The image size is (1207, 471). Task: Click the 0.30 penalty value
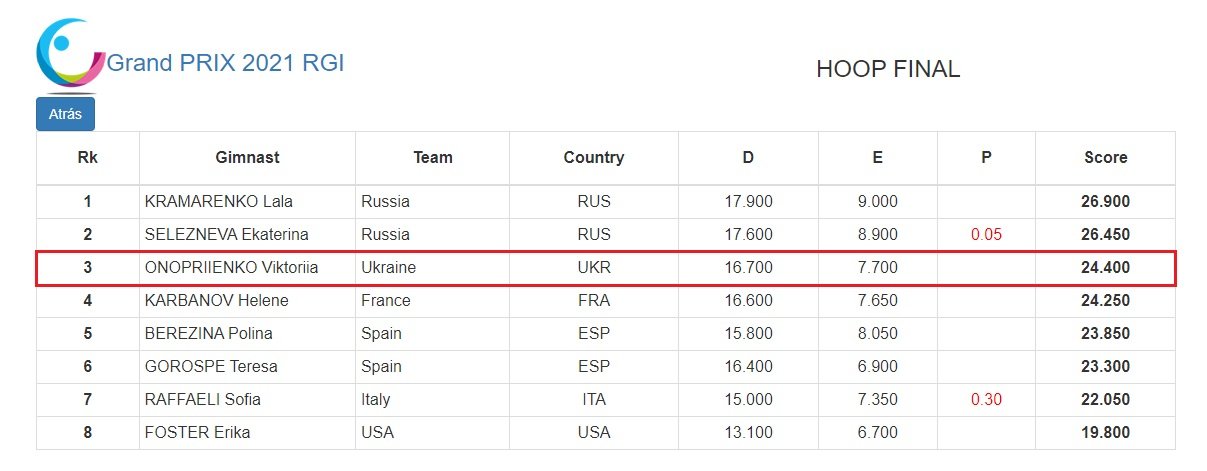[x=986, y=400]
